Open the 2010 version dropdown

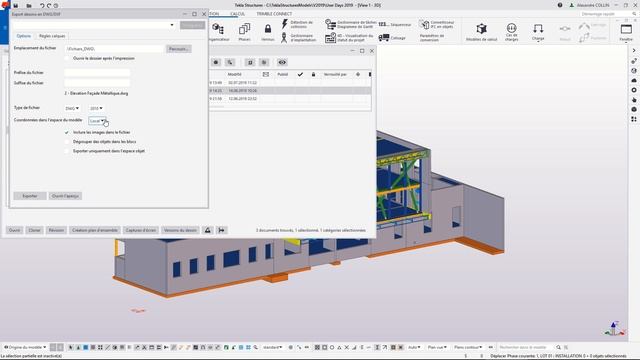coord(96,109)
